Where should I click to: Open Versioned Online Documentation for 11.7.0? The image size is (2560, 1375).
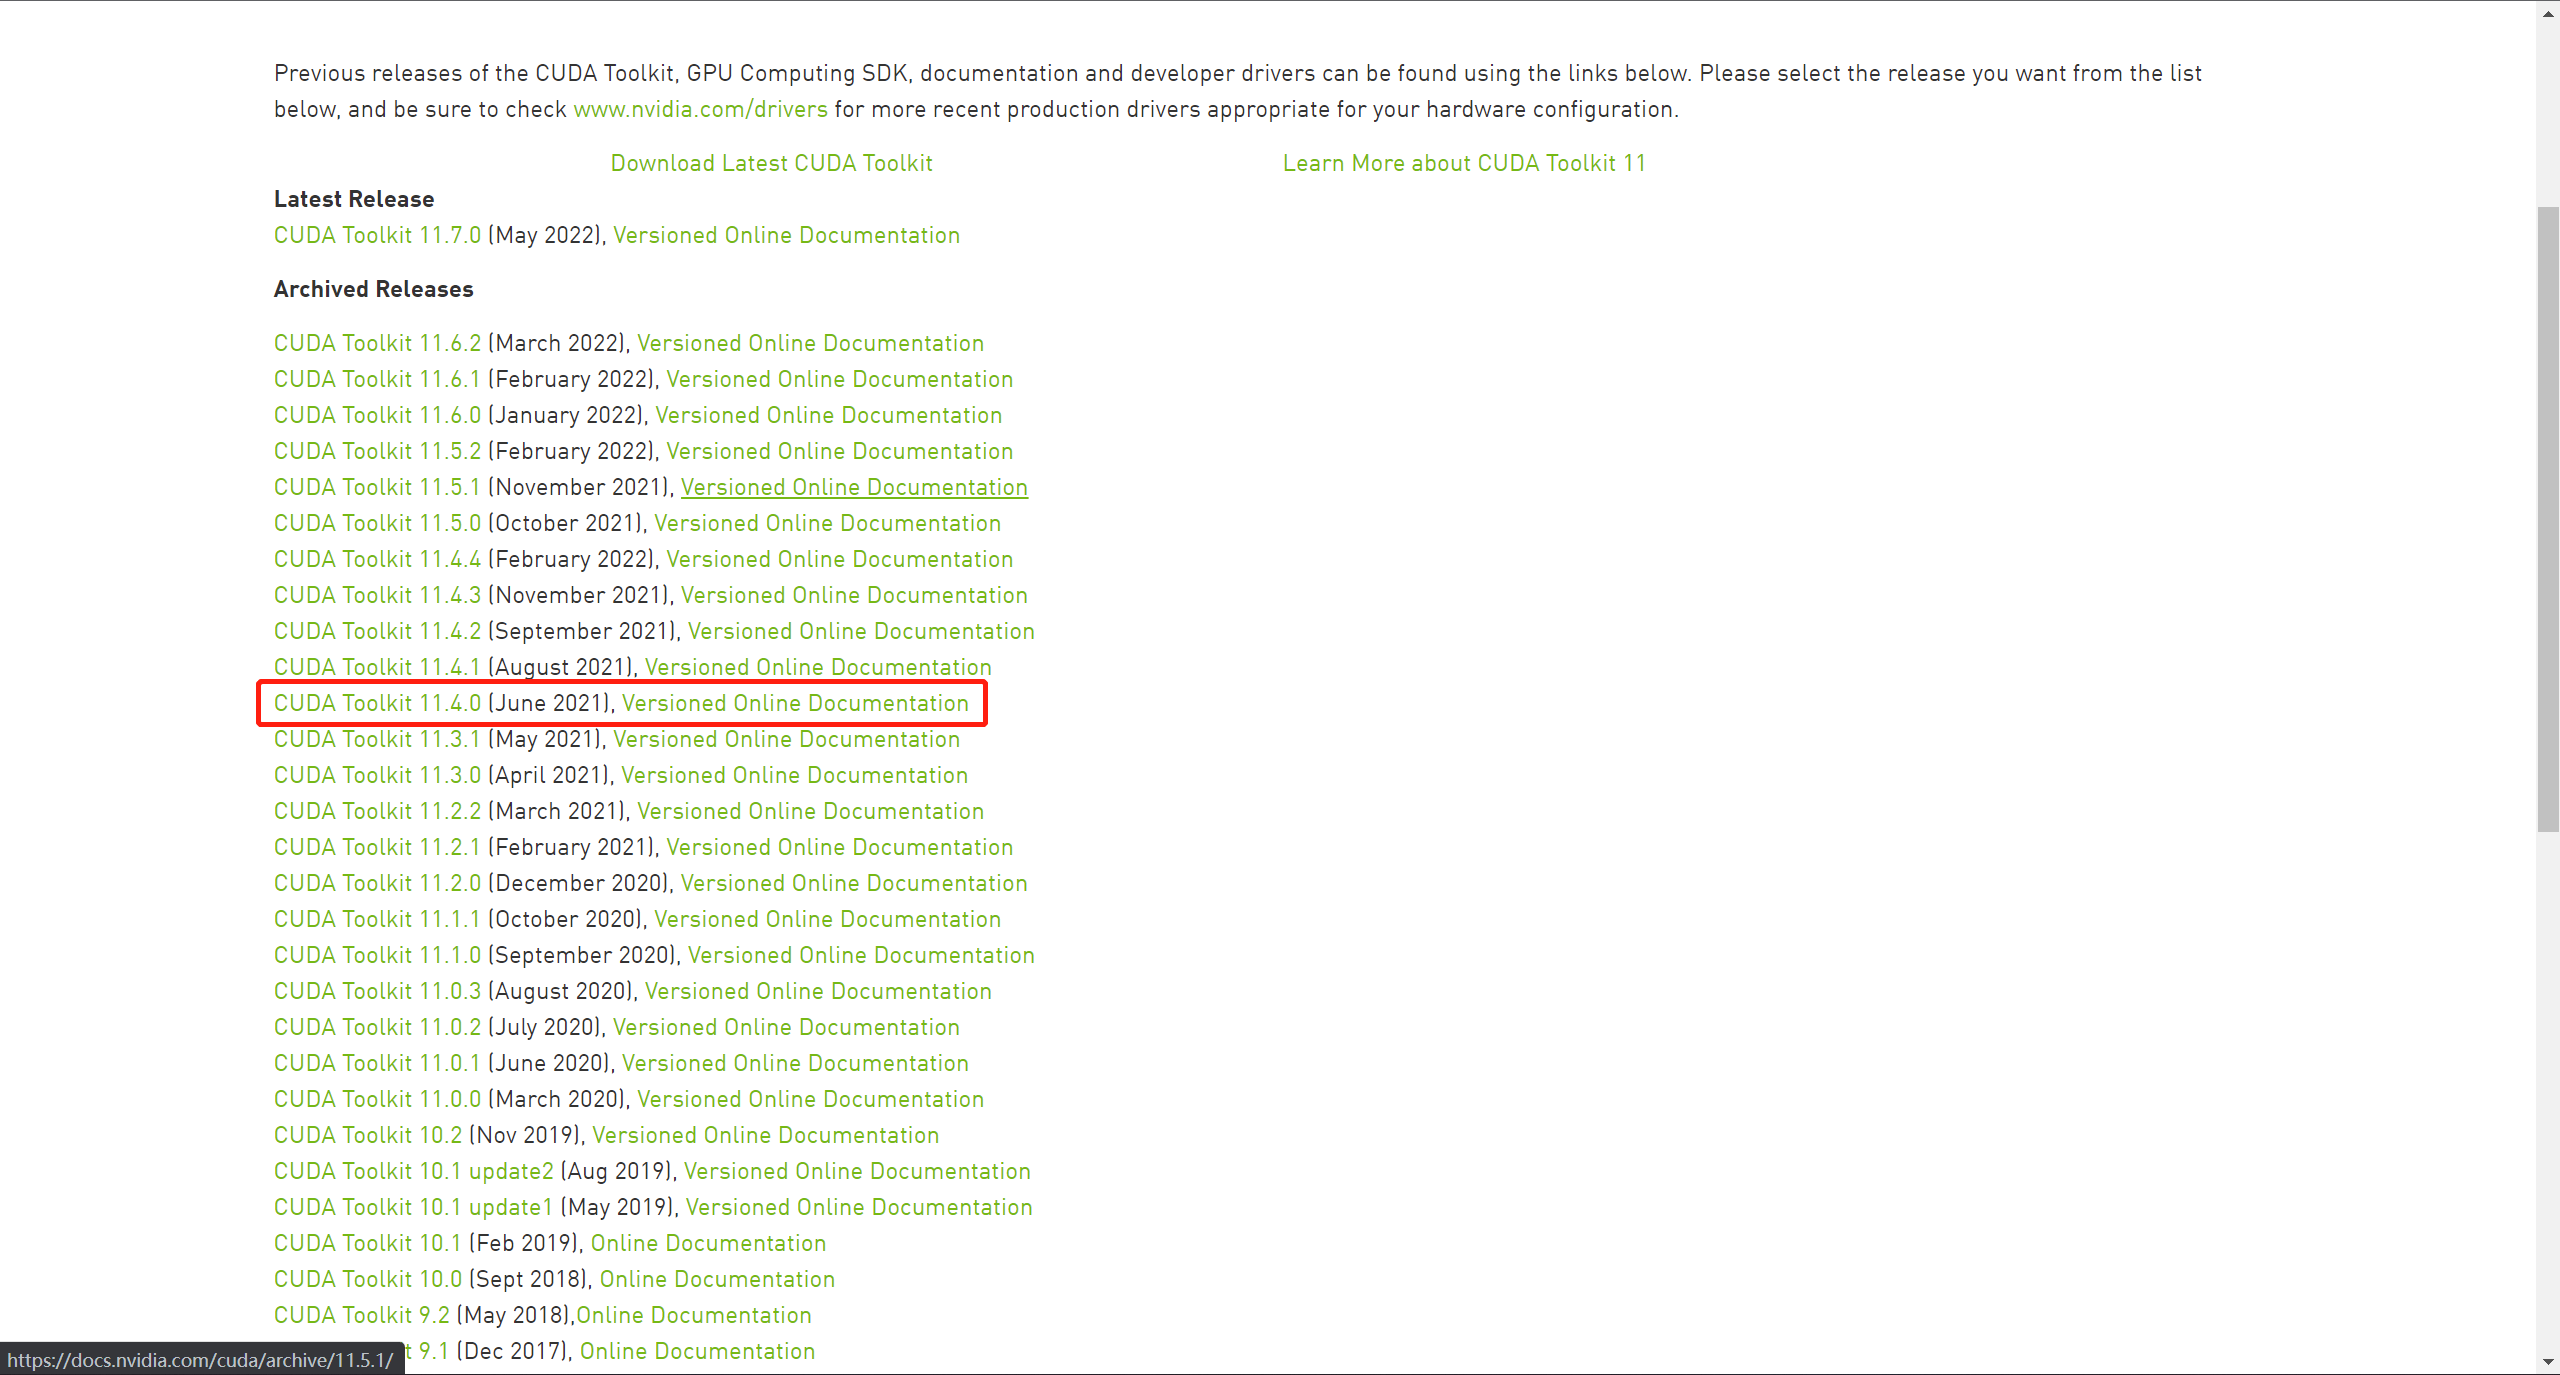[x=786, y=235]
